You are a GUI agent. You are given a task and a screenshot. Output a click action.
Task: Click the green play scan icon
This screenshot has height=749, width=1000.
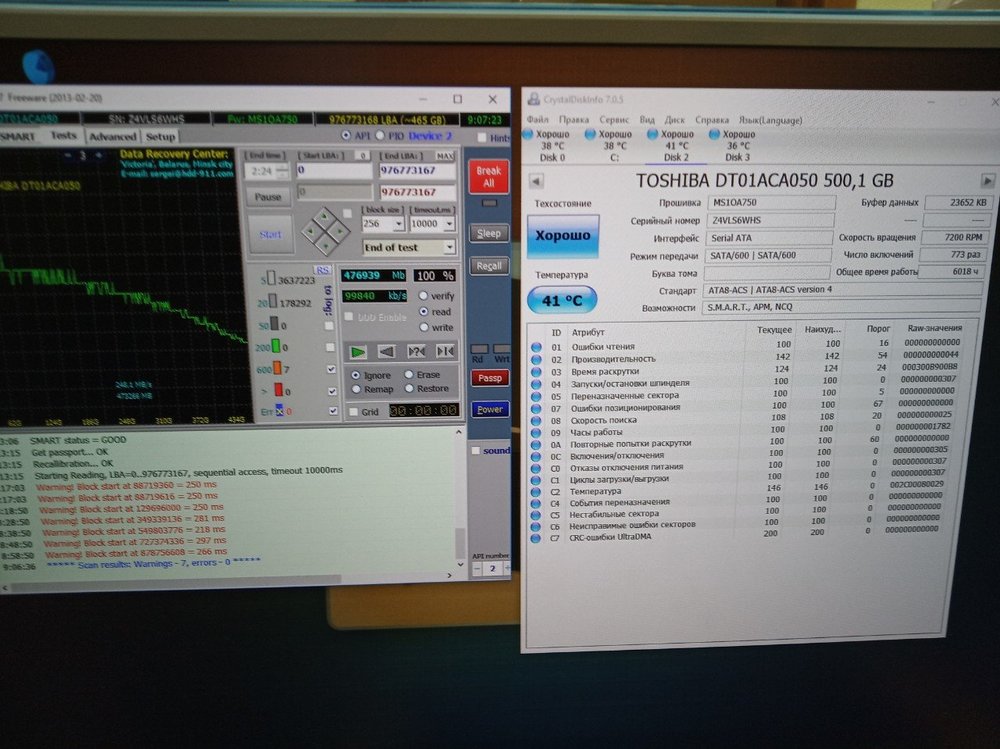click(356, 351)
